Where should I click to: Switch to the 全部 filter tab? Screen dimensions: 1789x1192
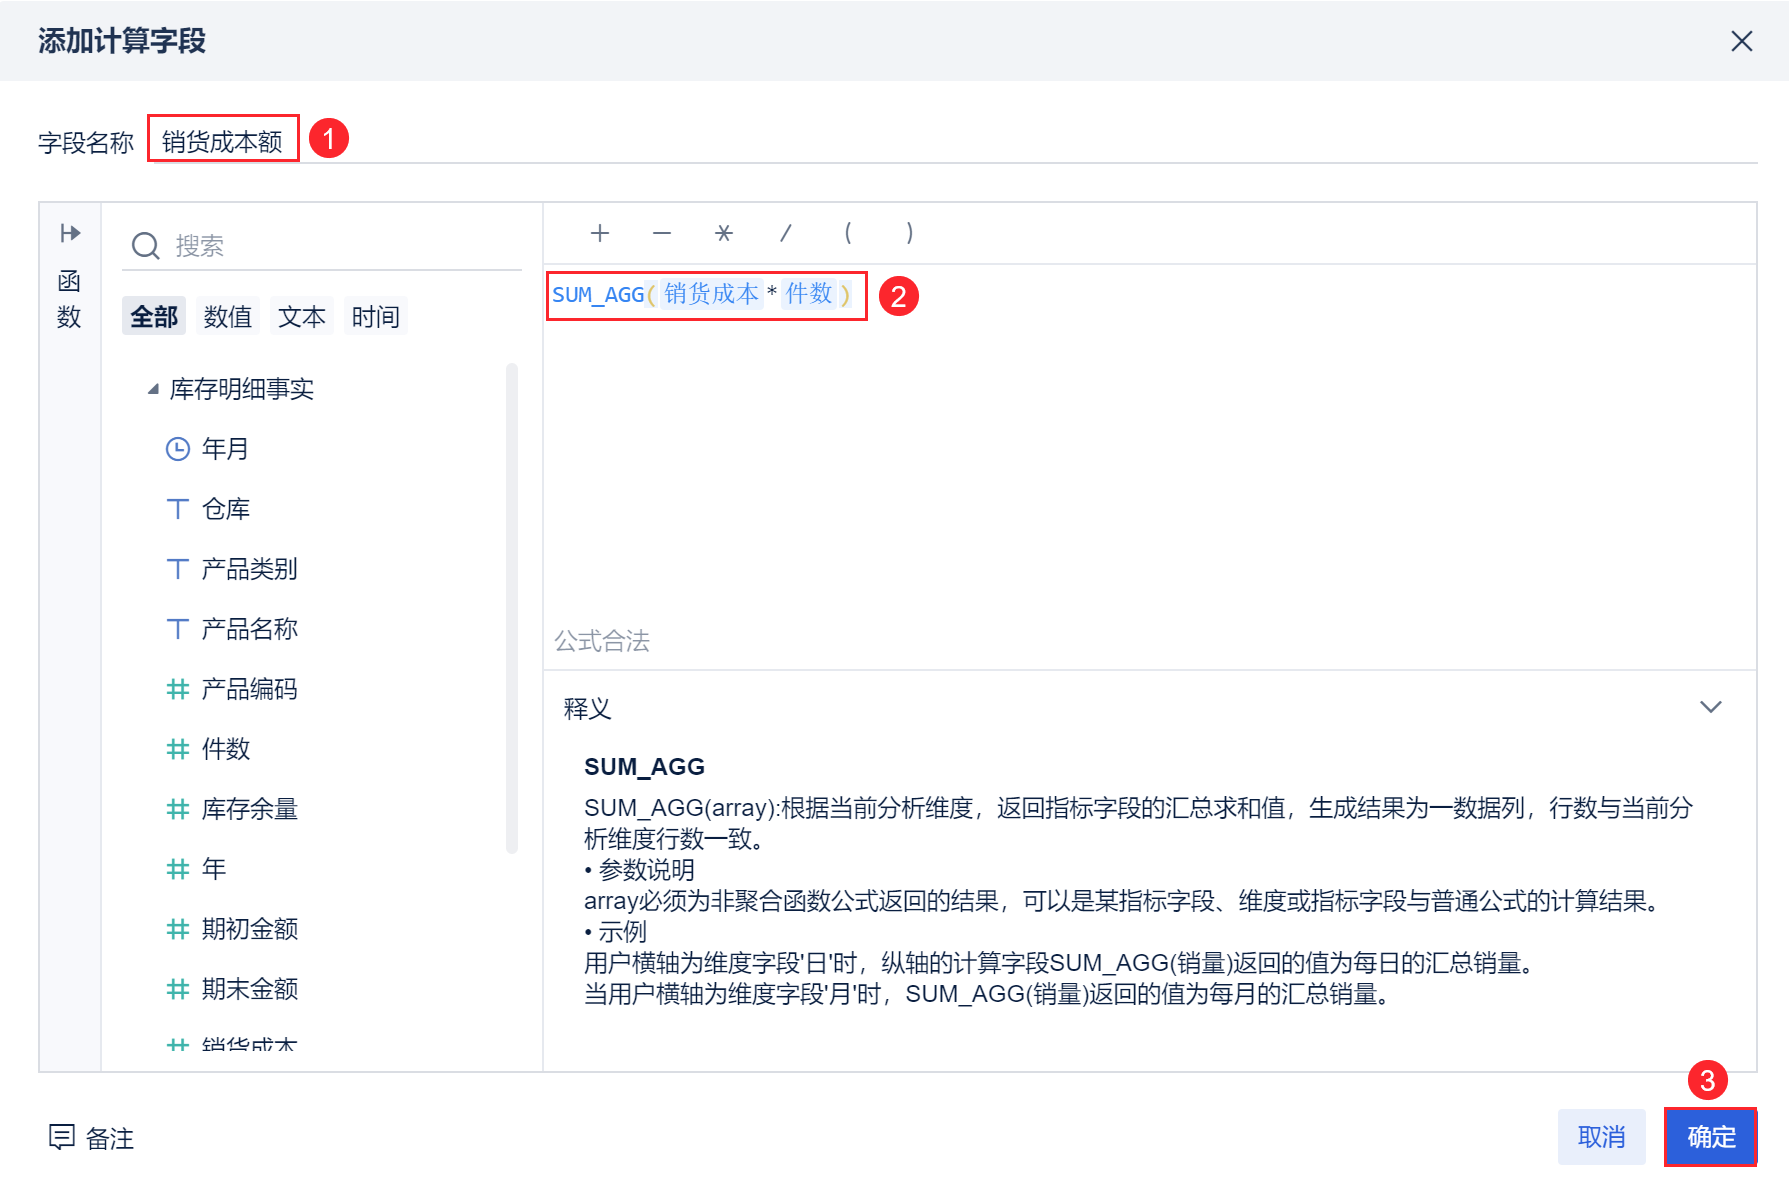click(x=154, y=317)
